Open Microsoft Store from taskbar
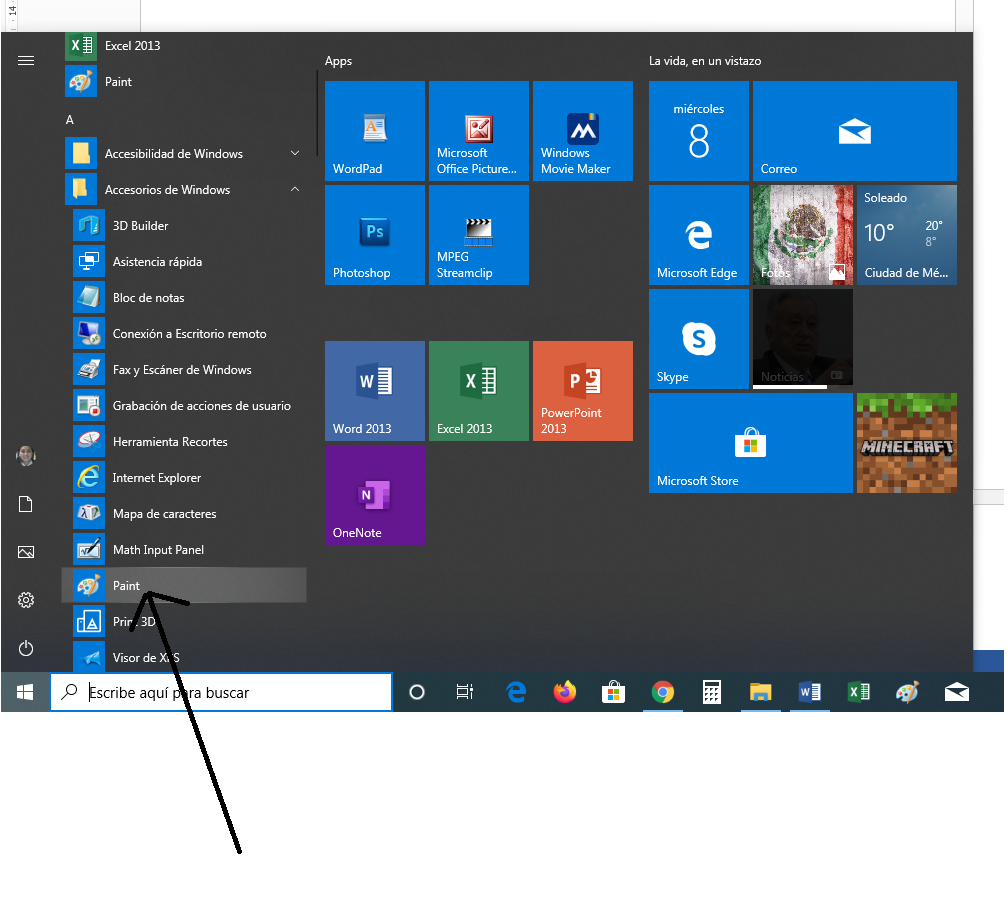This screenshot has width=1008, height=906. [614, 693]
